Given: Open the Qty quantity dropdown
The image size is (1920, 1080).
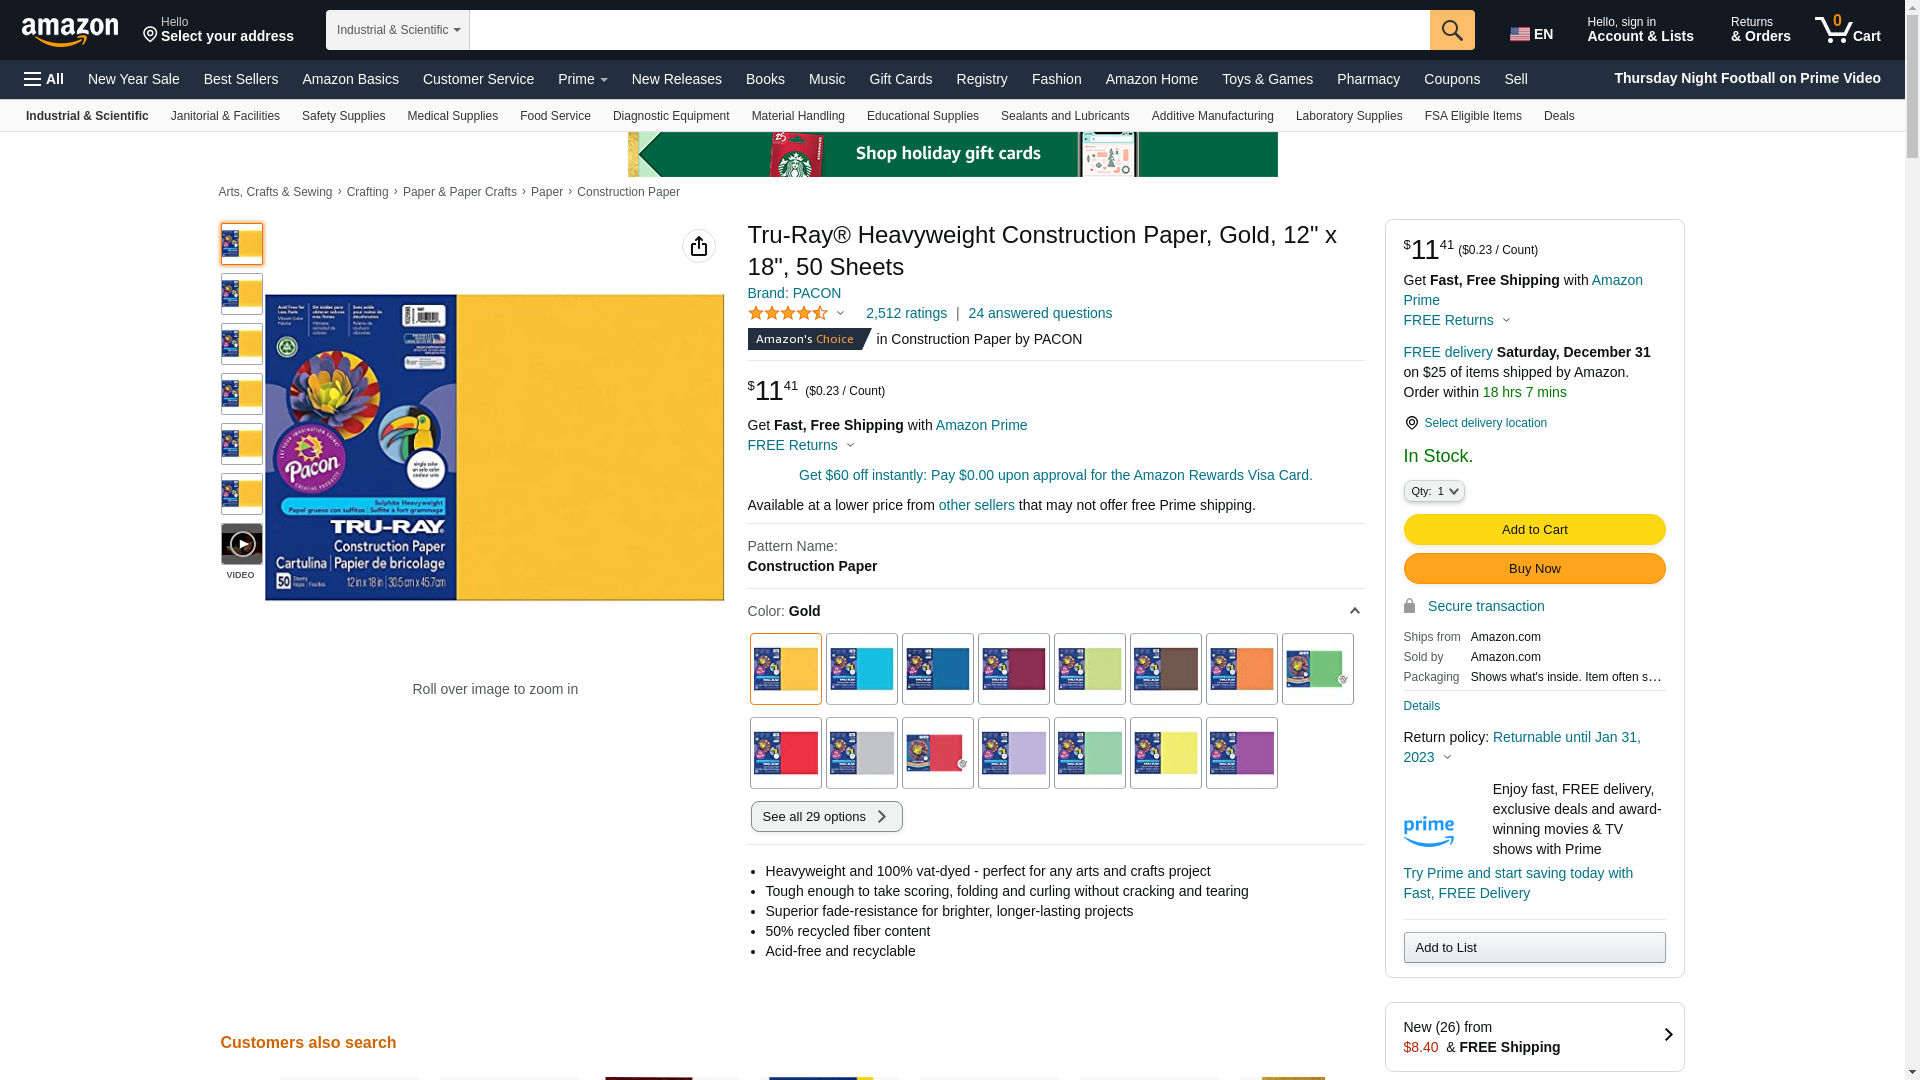Looking at the screenshot, I should click(x=1433, y=491).
